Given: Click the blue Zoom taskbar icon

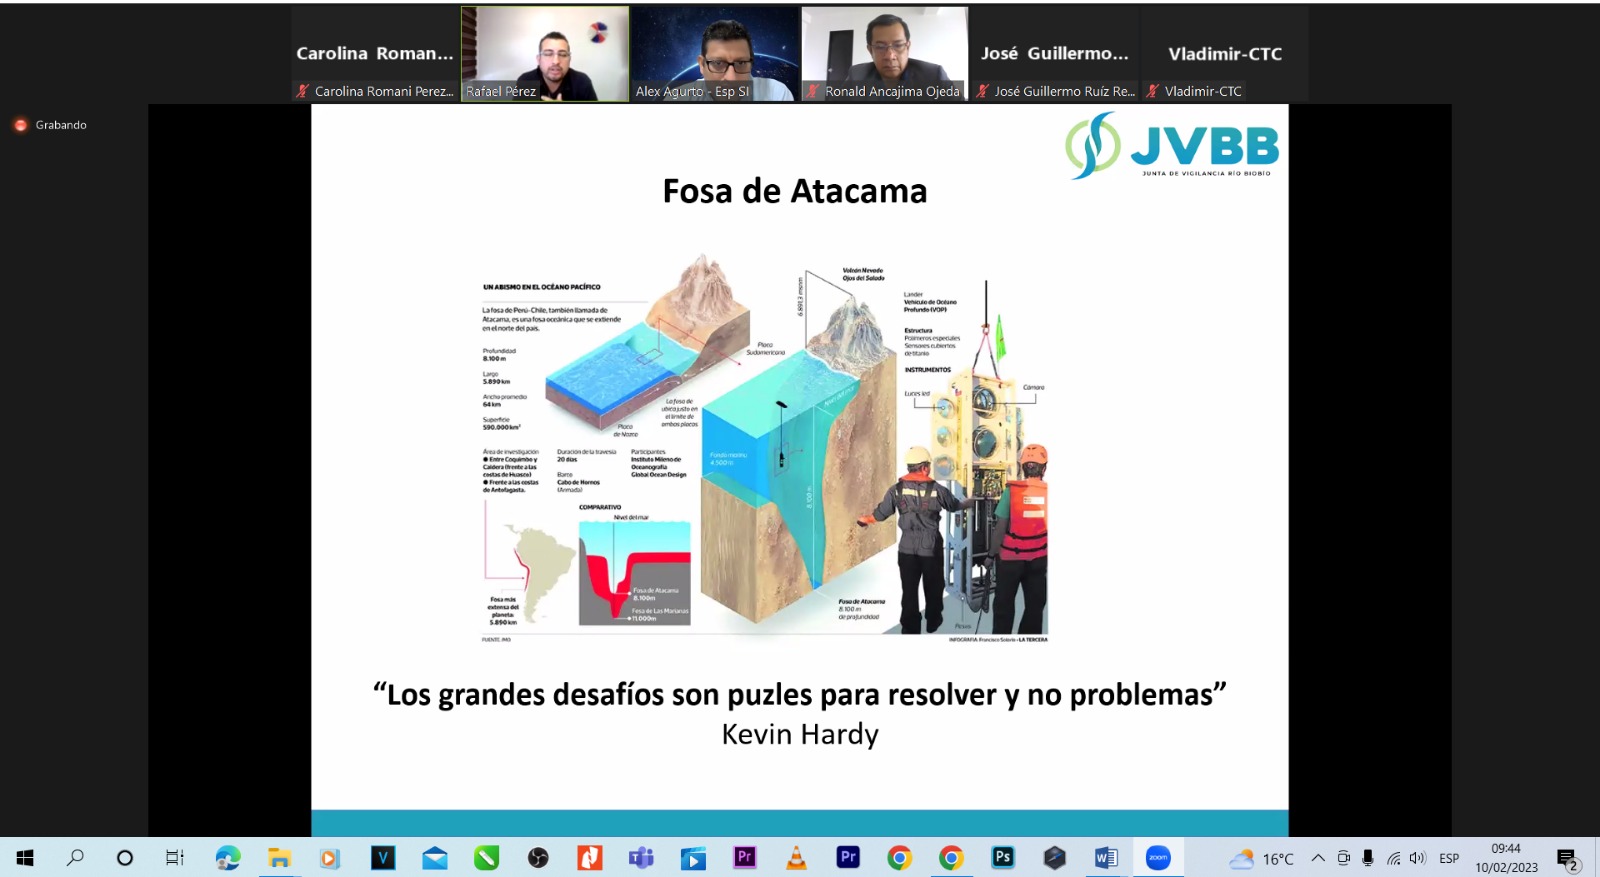Looking at the screenshot, I should coord(1158,858).
